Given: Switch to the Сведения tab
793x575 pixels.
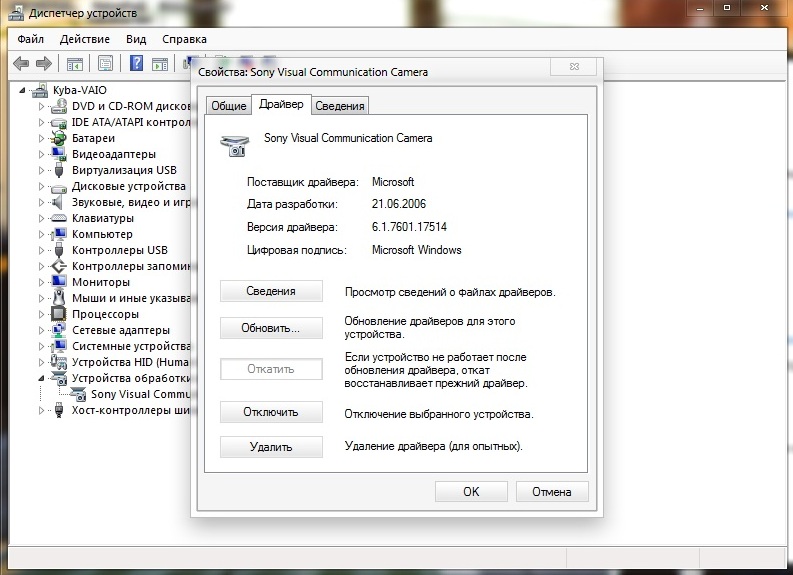Looking at the screenshot, I should [x=340, y=106].
